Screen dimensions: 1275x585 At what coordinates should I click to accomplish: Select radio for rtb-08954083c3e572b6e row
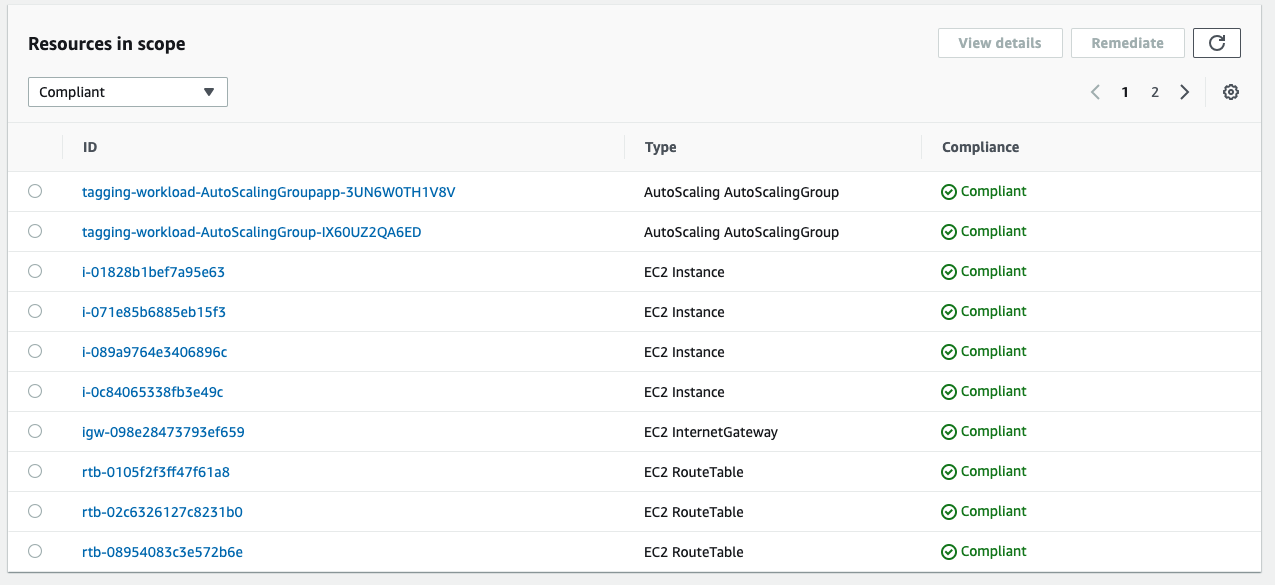(35, 551)
